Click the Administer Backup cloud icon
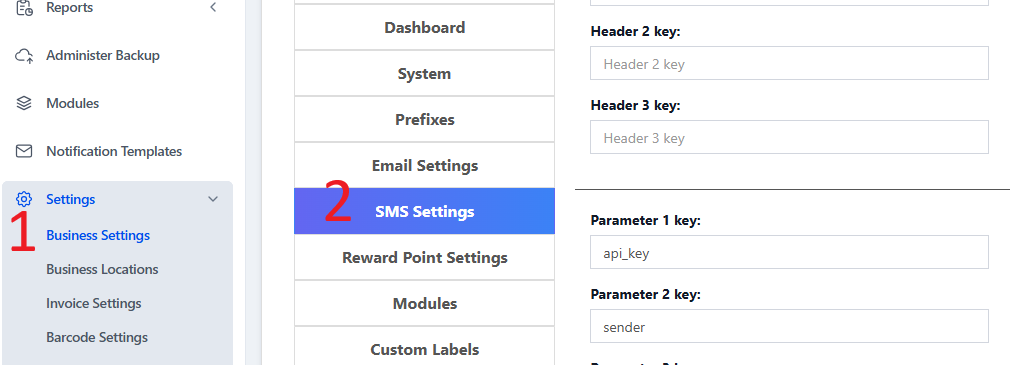The height and width of the screenshot is (365, 1010). (x=24, y=56)
